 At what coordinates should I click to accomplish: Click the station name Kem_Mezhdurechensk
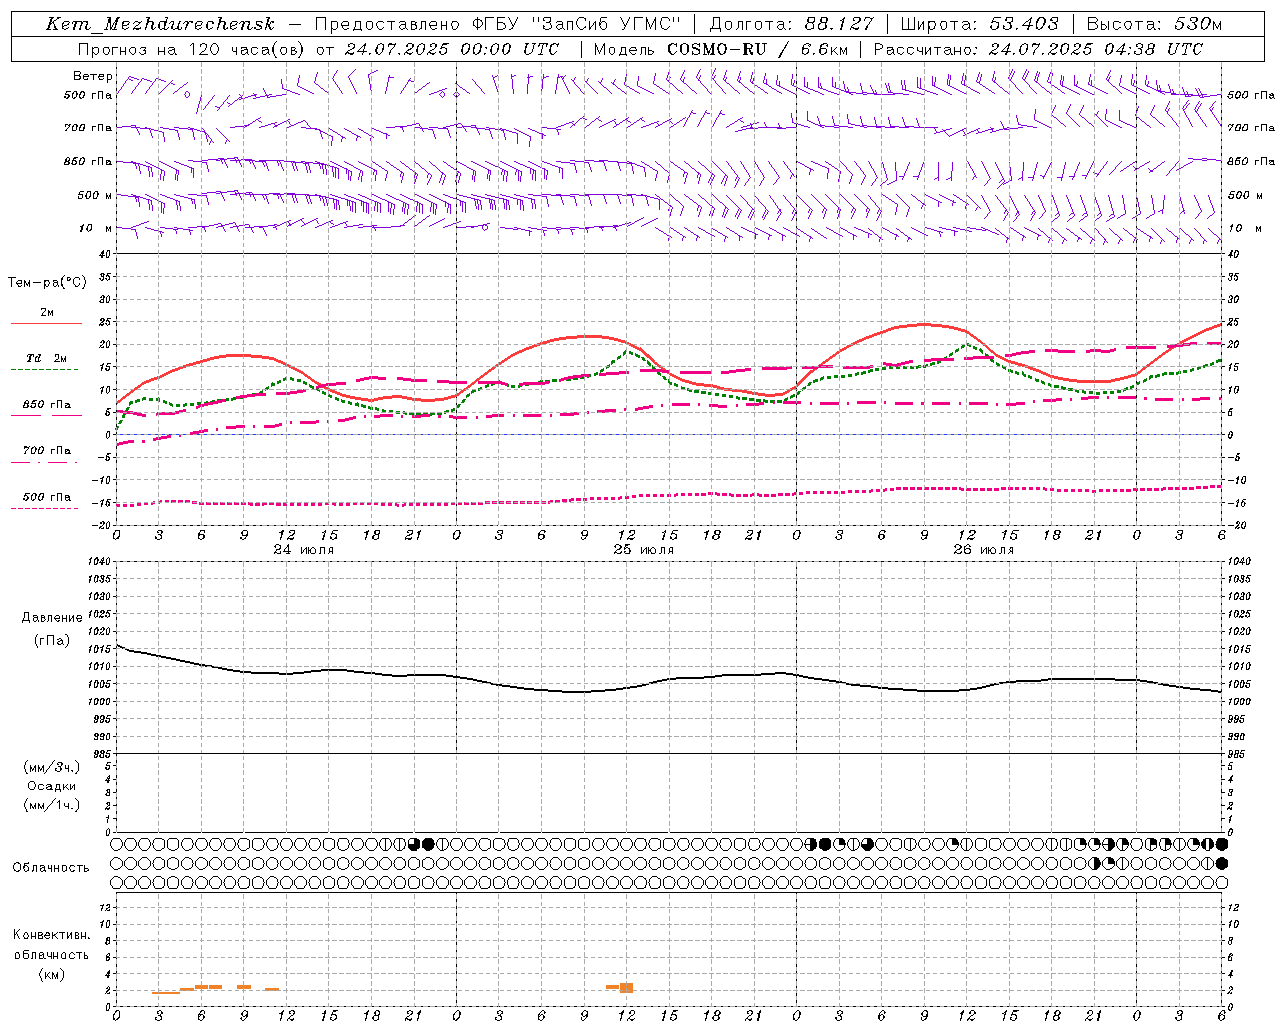[x=160, y=24]
